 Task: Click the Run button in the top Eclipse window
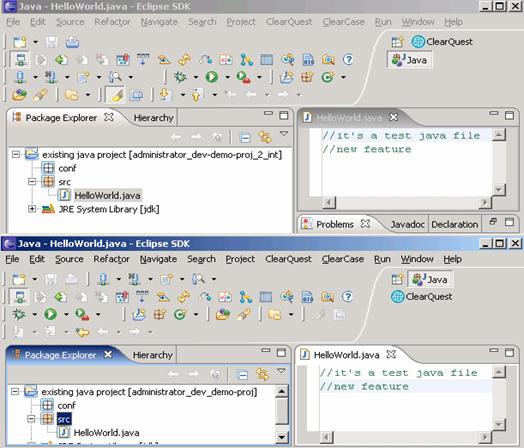coord(212,77)
